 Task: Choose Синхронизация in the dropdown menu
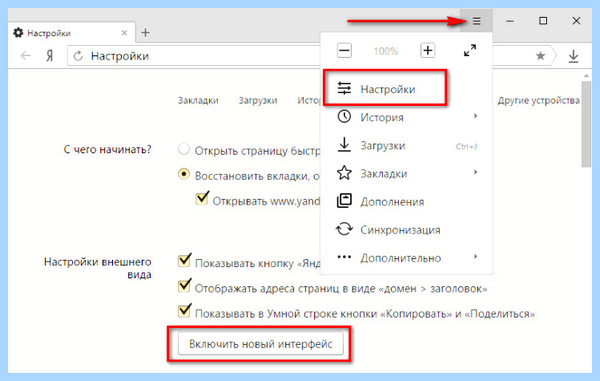pos(406,229)
